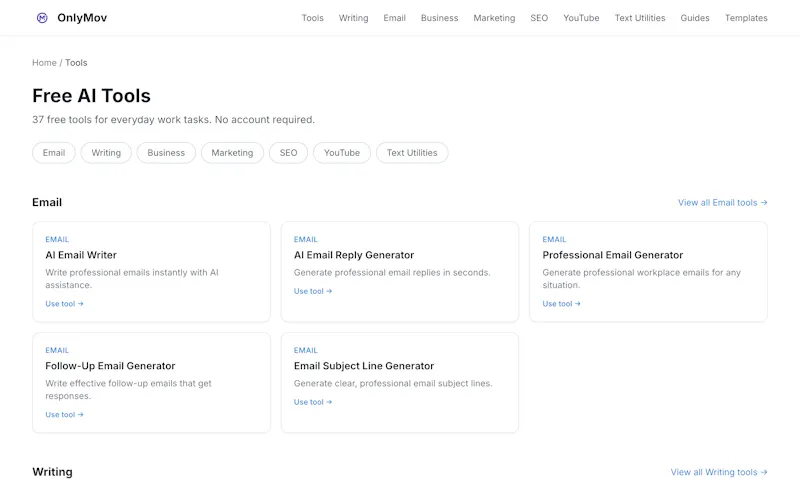
Task: Filter by the Writing category pill
Action: click(x=106, y=153)
